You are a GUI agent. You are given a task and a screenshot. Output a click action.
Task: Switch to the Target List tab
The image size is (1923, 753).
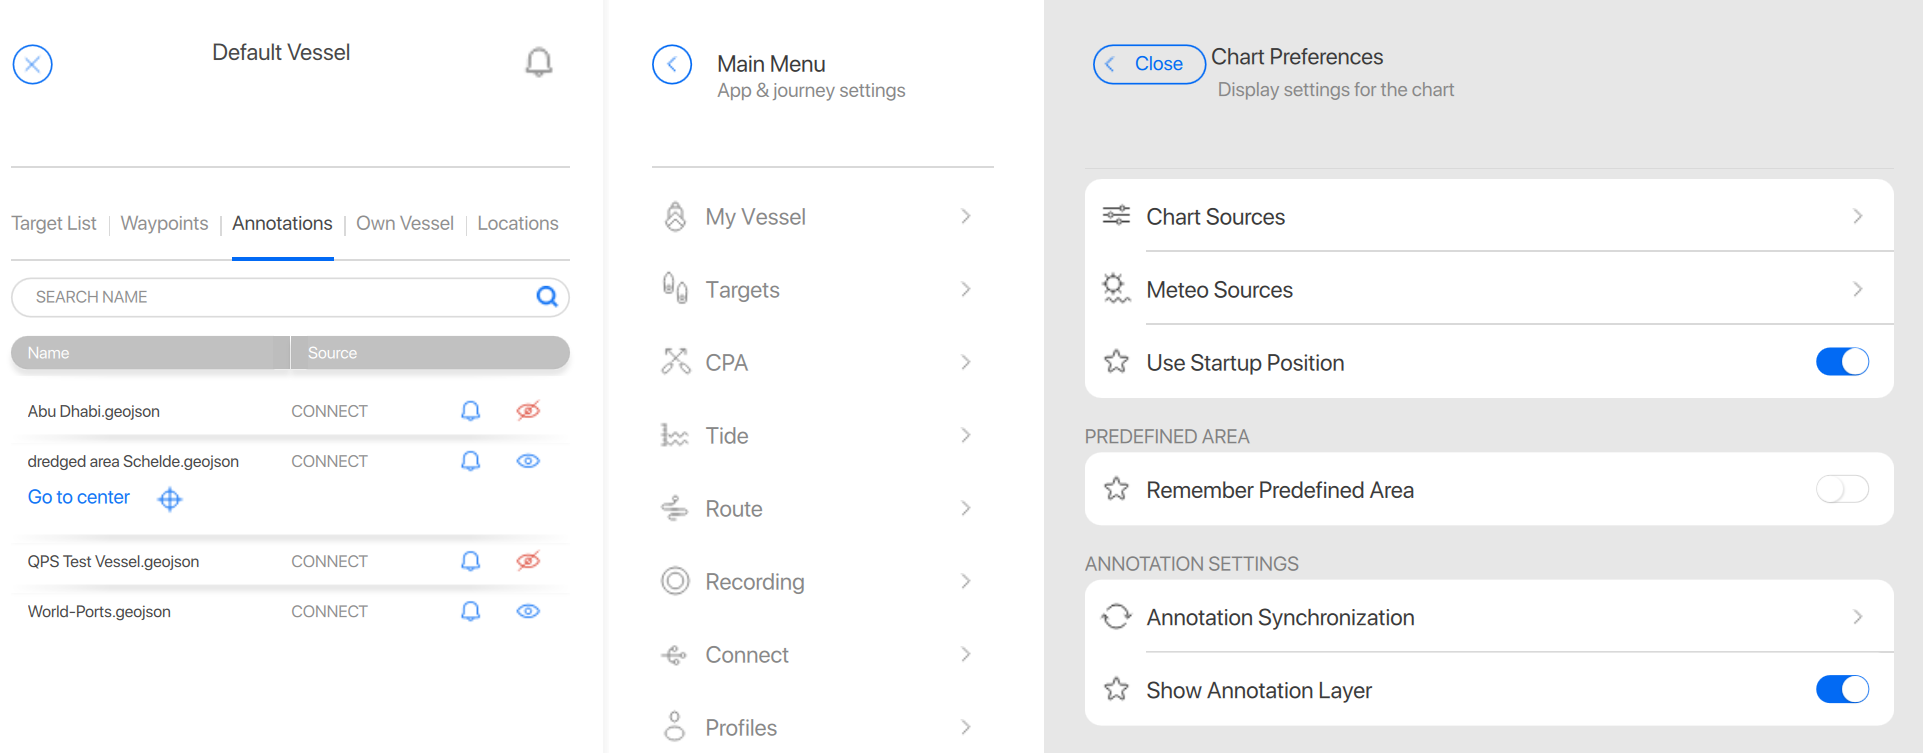click(x=54, y=223)
